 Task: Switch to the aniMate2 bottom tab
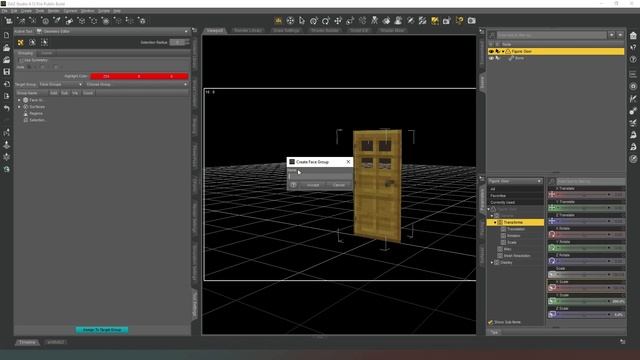(56, 342)
